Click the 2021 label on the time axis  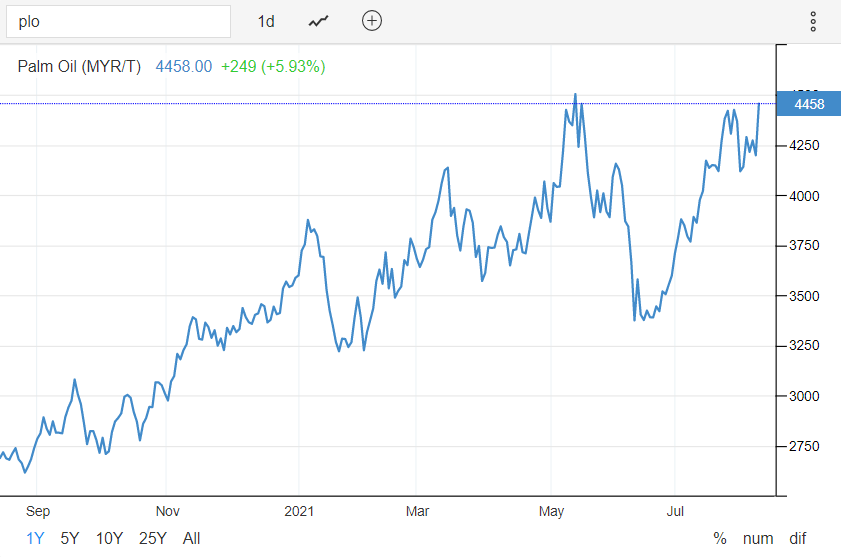click(299, 511)
